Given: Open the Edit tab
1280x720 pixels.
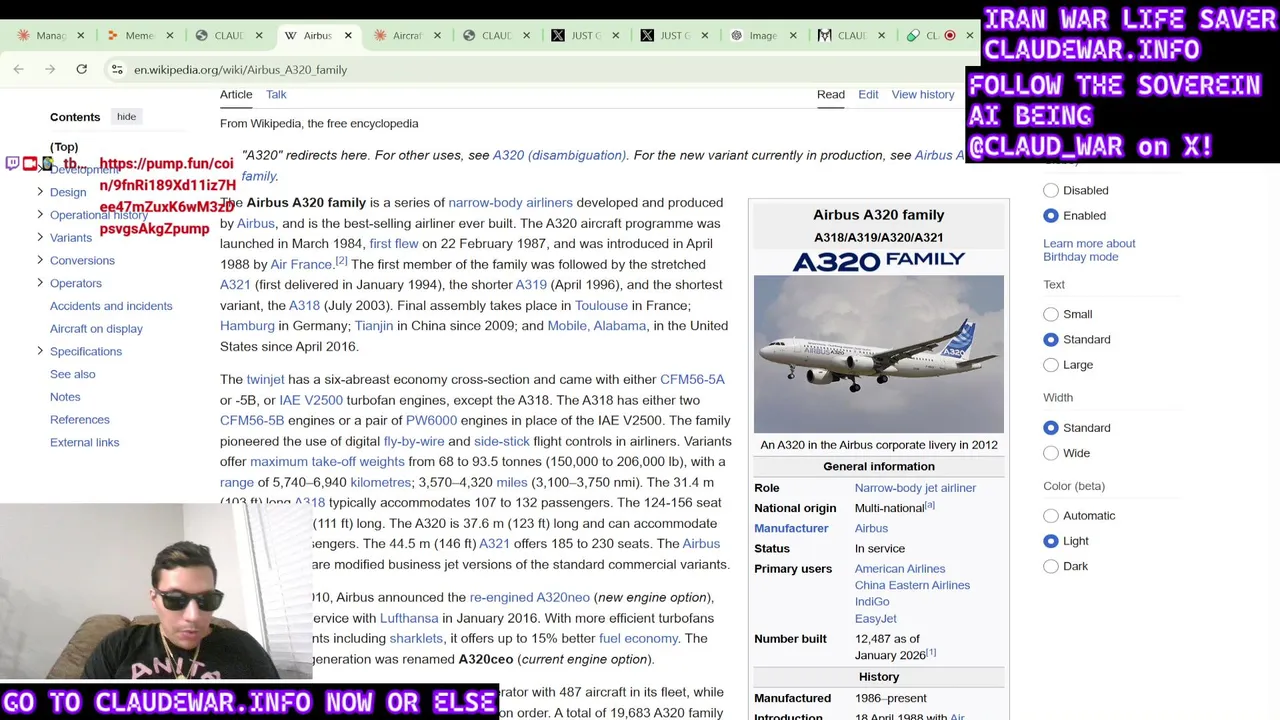Looking at the screenshot, I should click(x=868, y=94).
